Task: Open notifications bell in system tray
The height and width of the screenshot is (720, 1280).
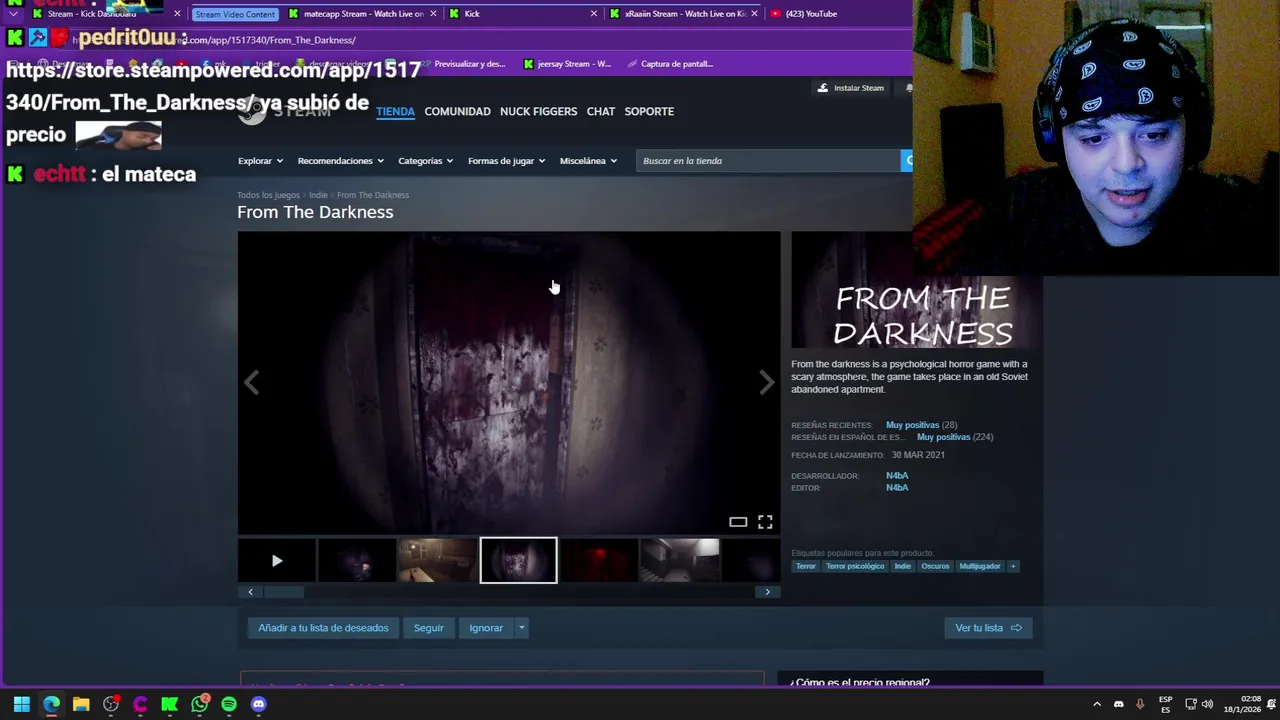Action: [x=1271, y=704]
